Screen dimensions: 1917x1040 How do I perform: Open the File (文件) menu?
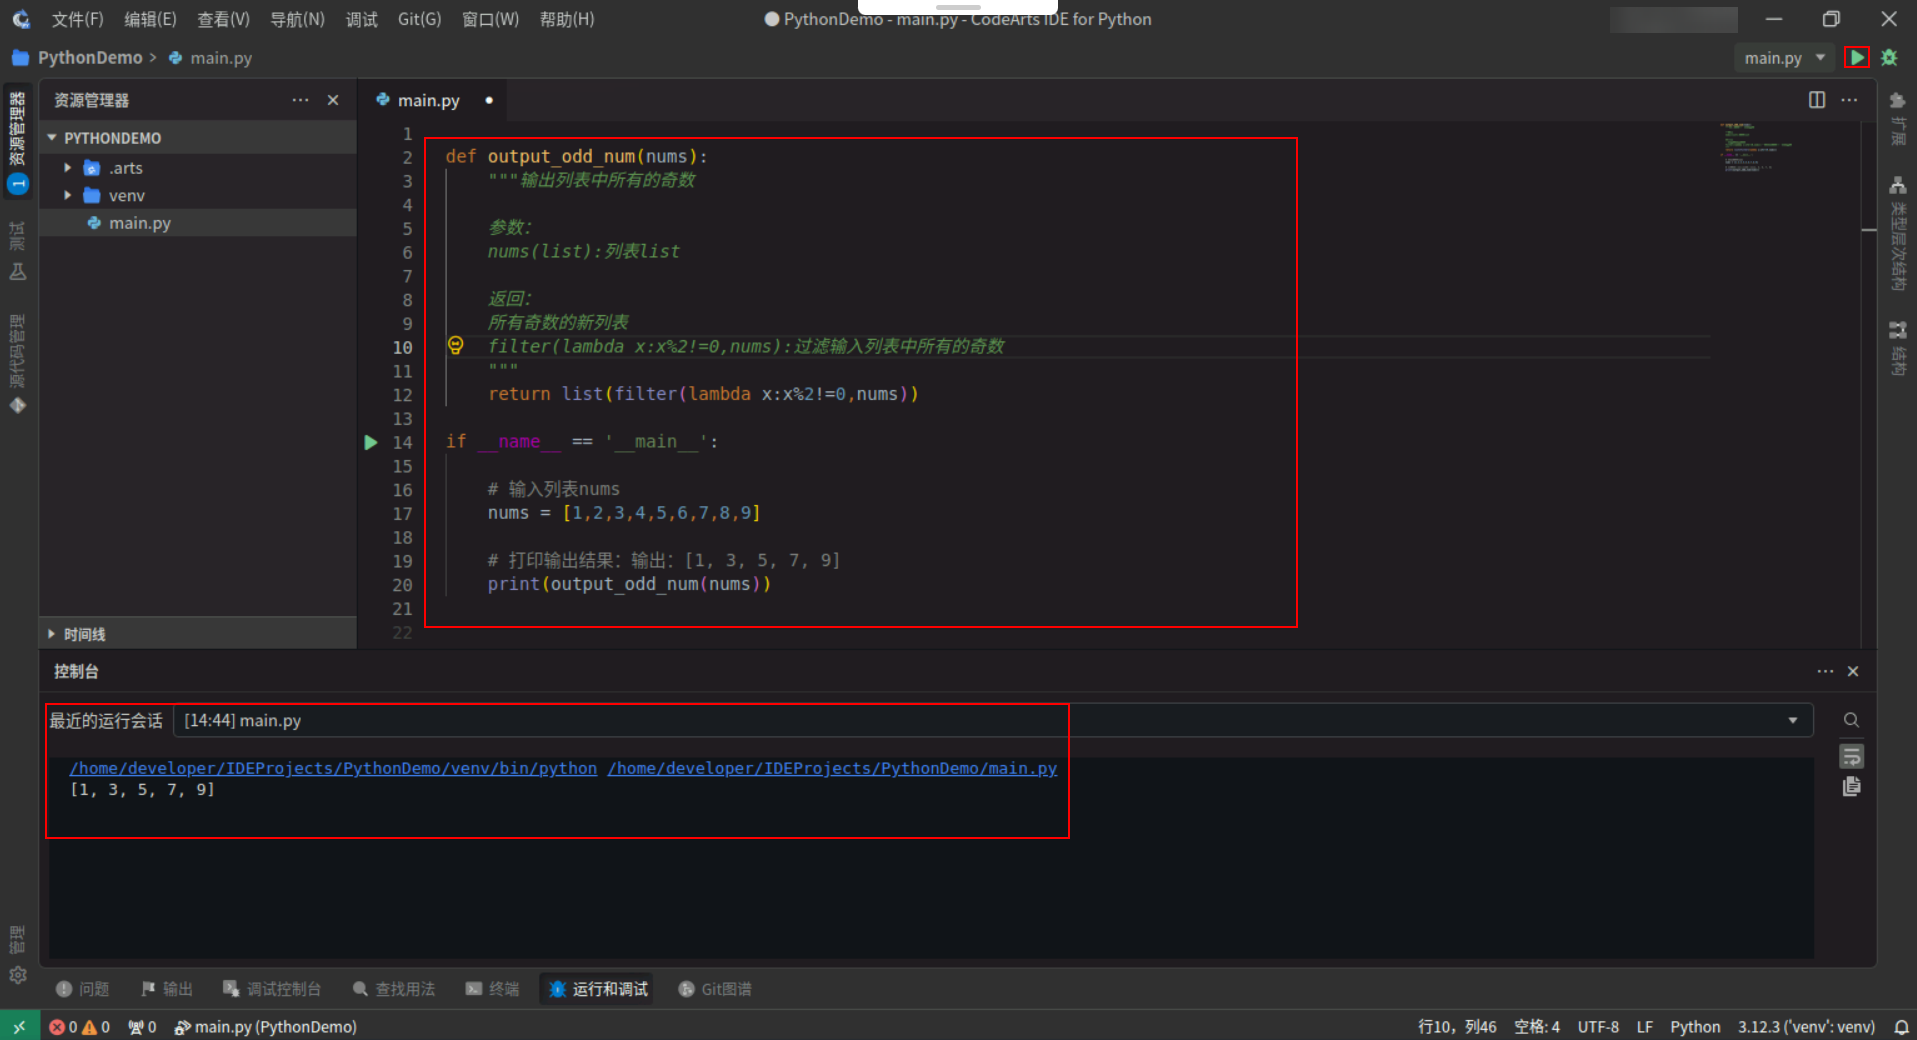tap(77, 19)
